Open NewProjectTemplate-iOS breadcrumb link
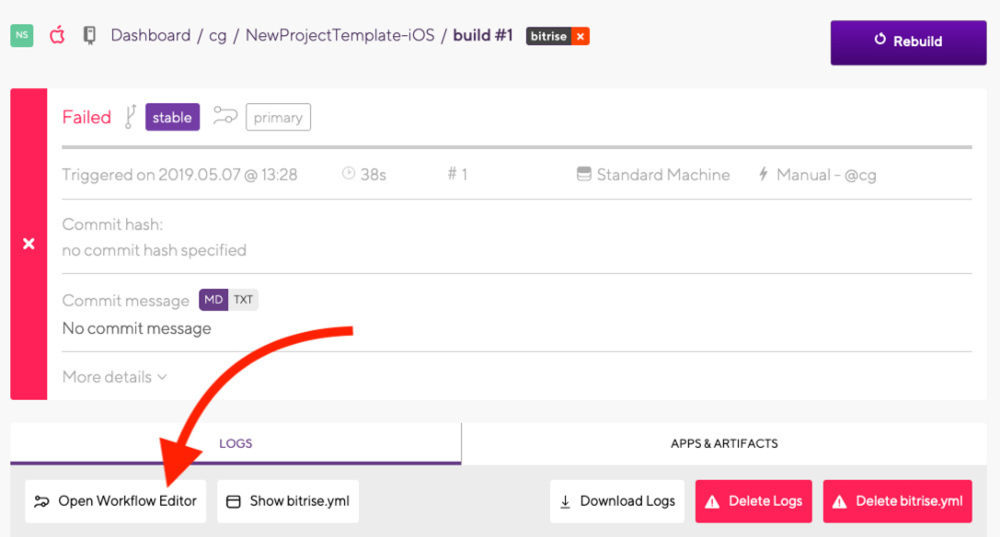The width and height of the screenshot is (1000, 537). (340, 35)
